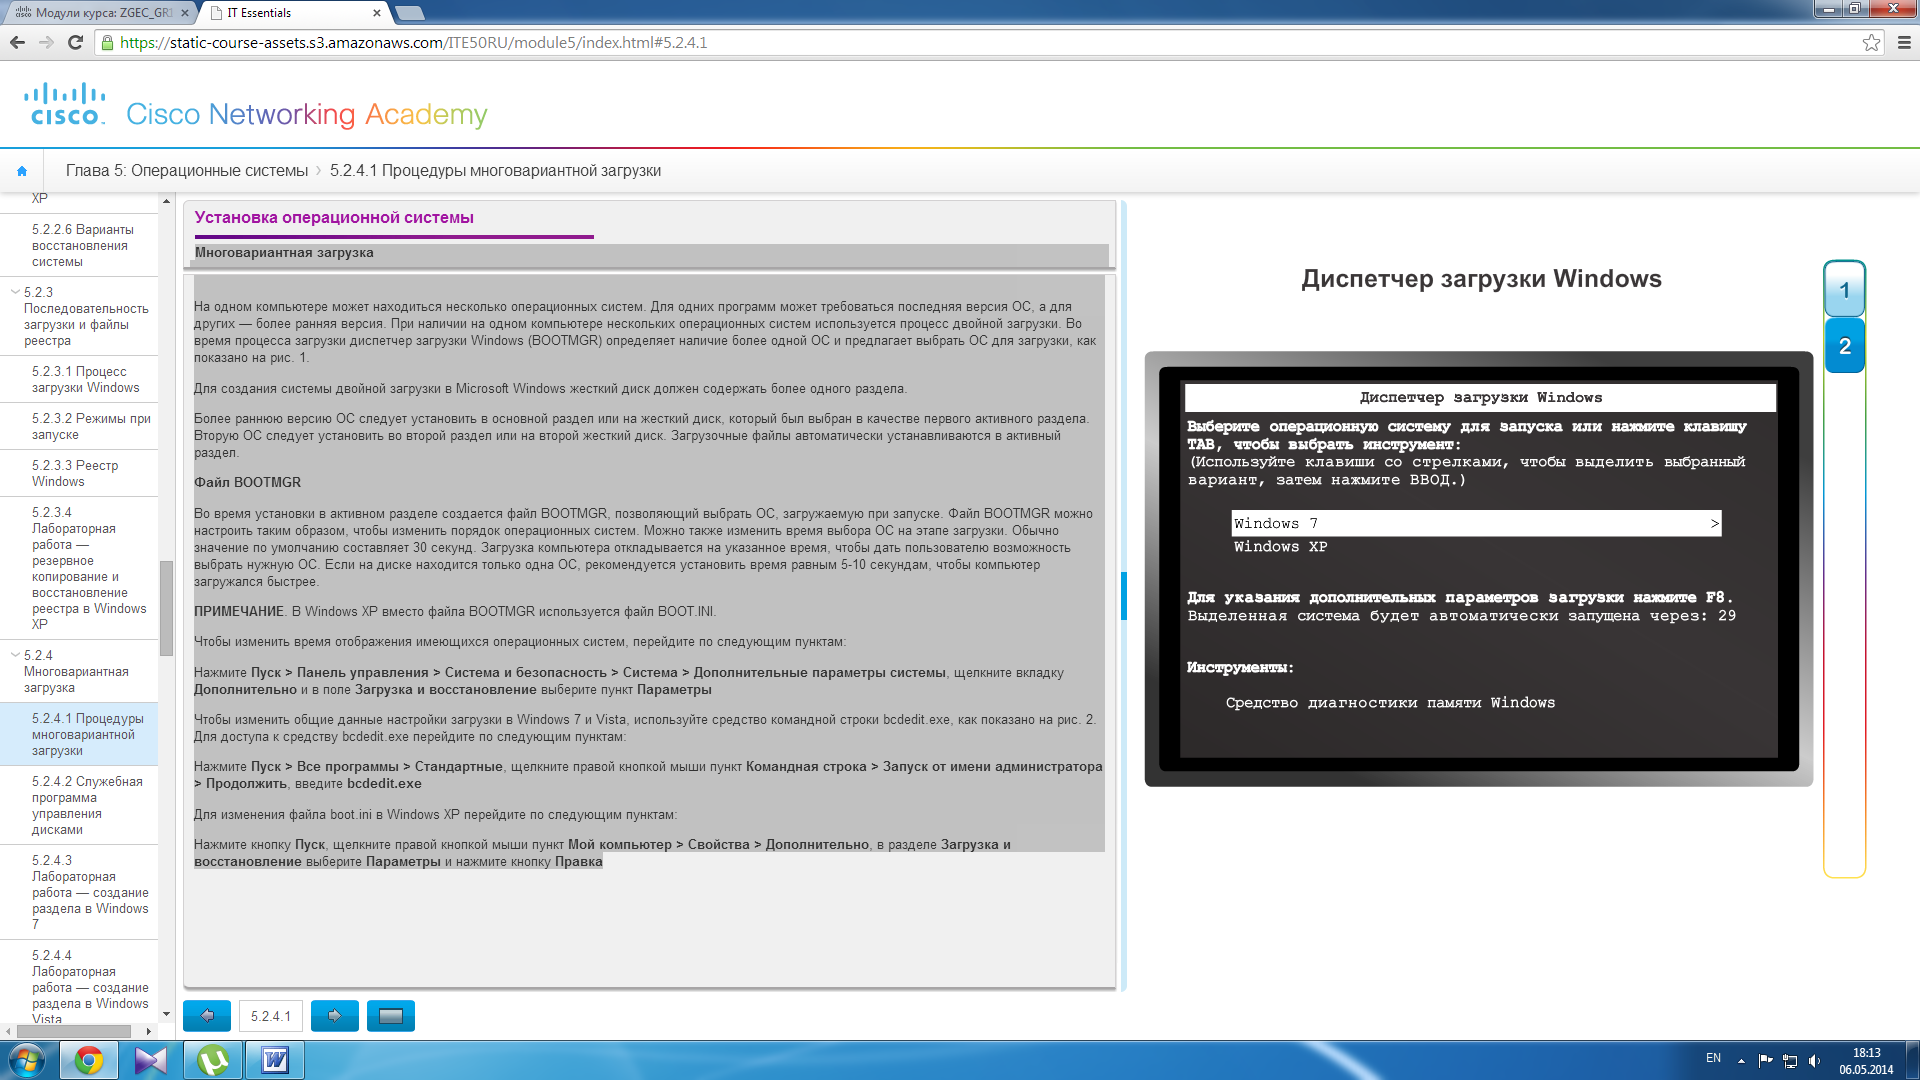1920x1080 pixels.
Task: Click the address bar URL
Action: (413, 43)
